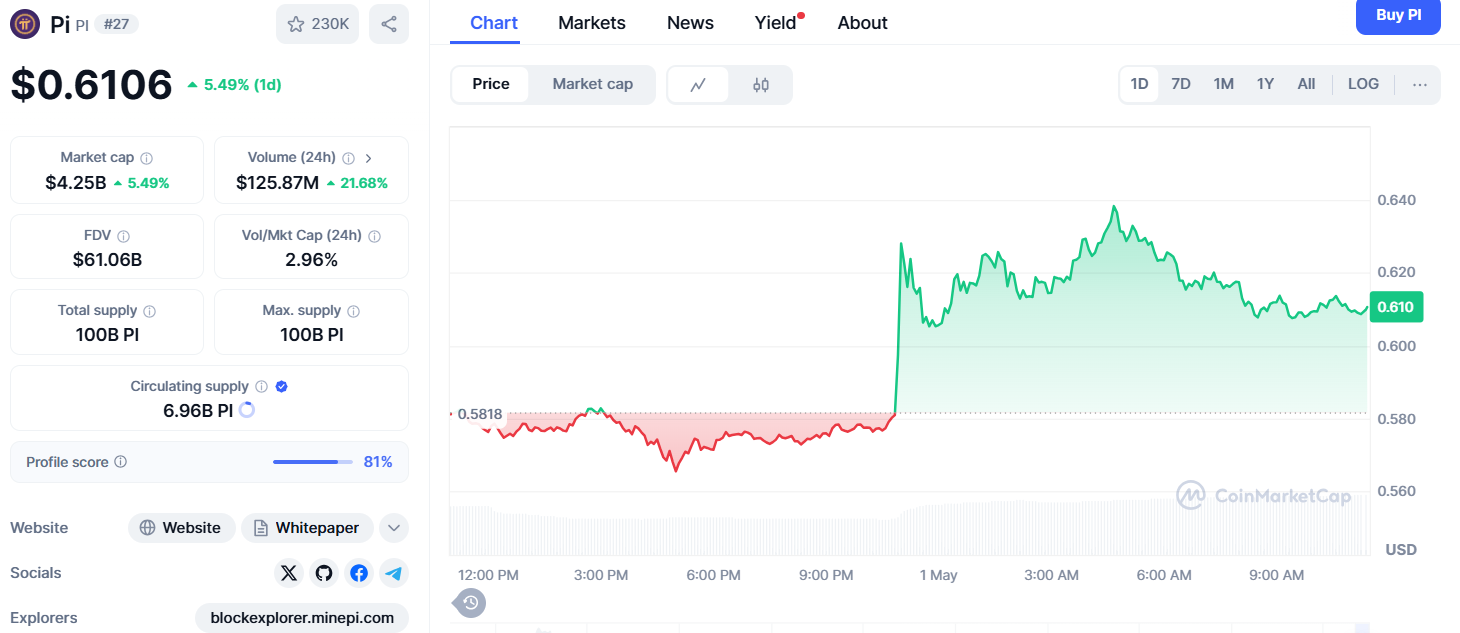Select the 1D time range

(1139, 84)
